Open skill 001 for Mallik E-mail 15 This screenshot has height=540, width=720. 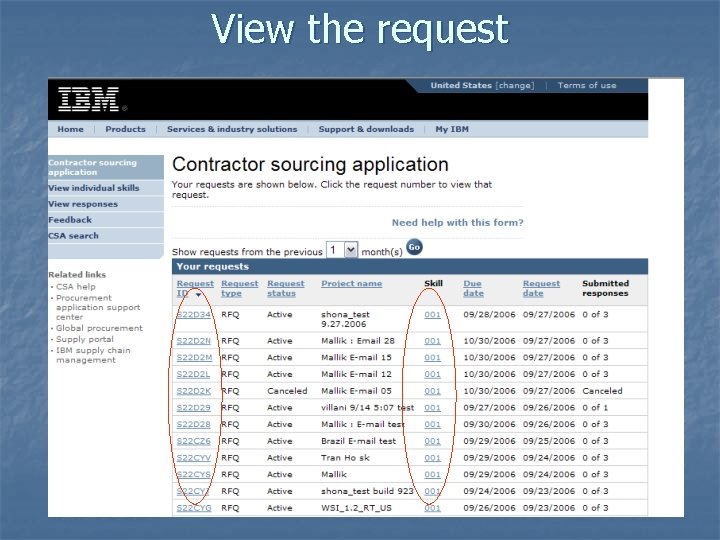coord(432,357)
